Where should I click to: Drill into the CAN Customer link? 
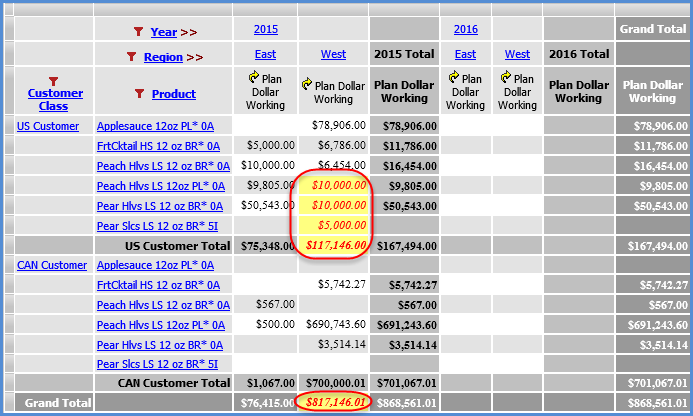pos(50,265)
